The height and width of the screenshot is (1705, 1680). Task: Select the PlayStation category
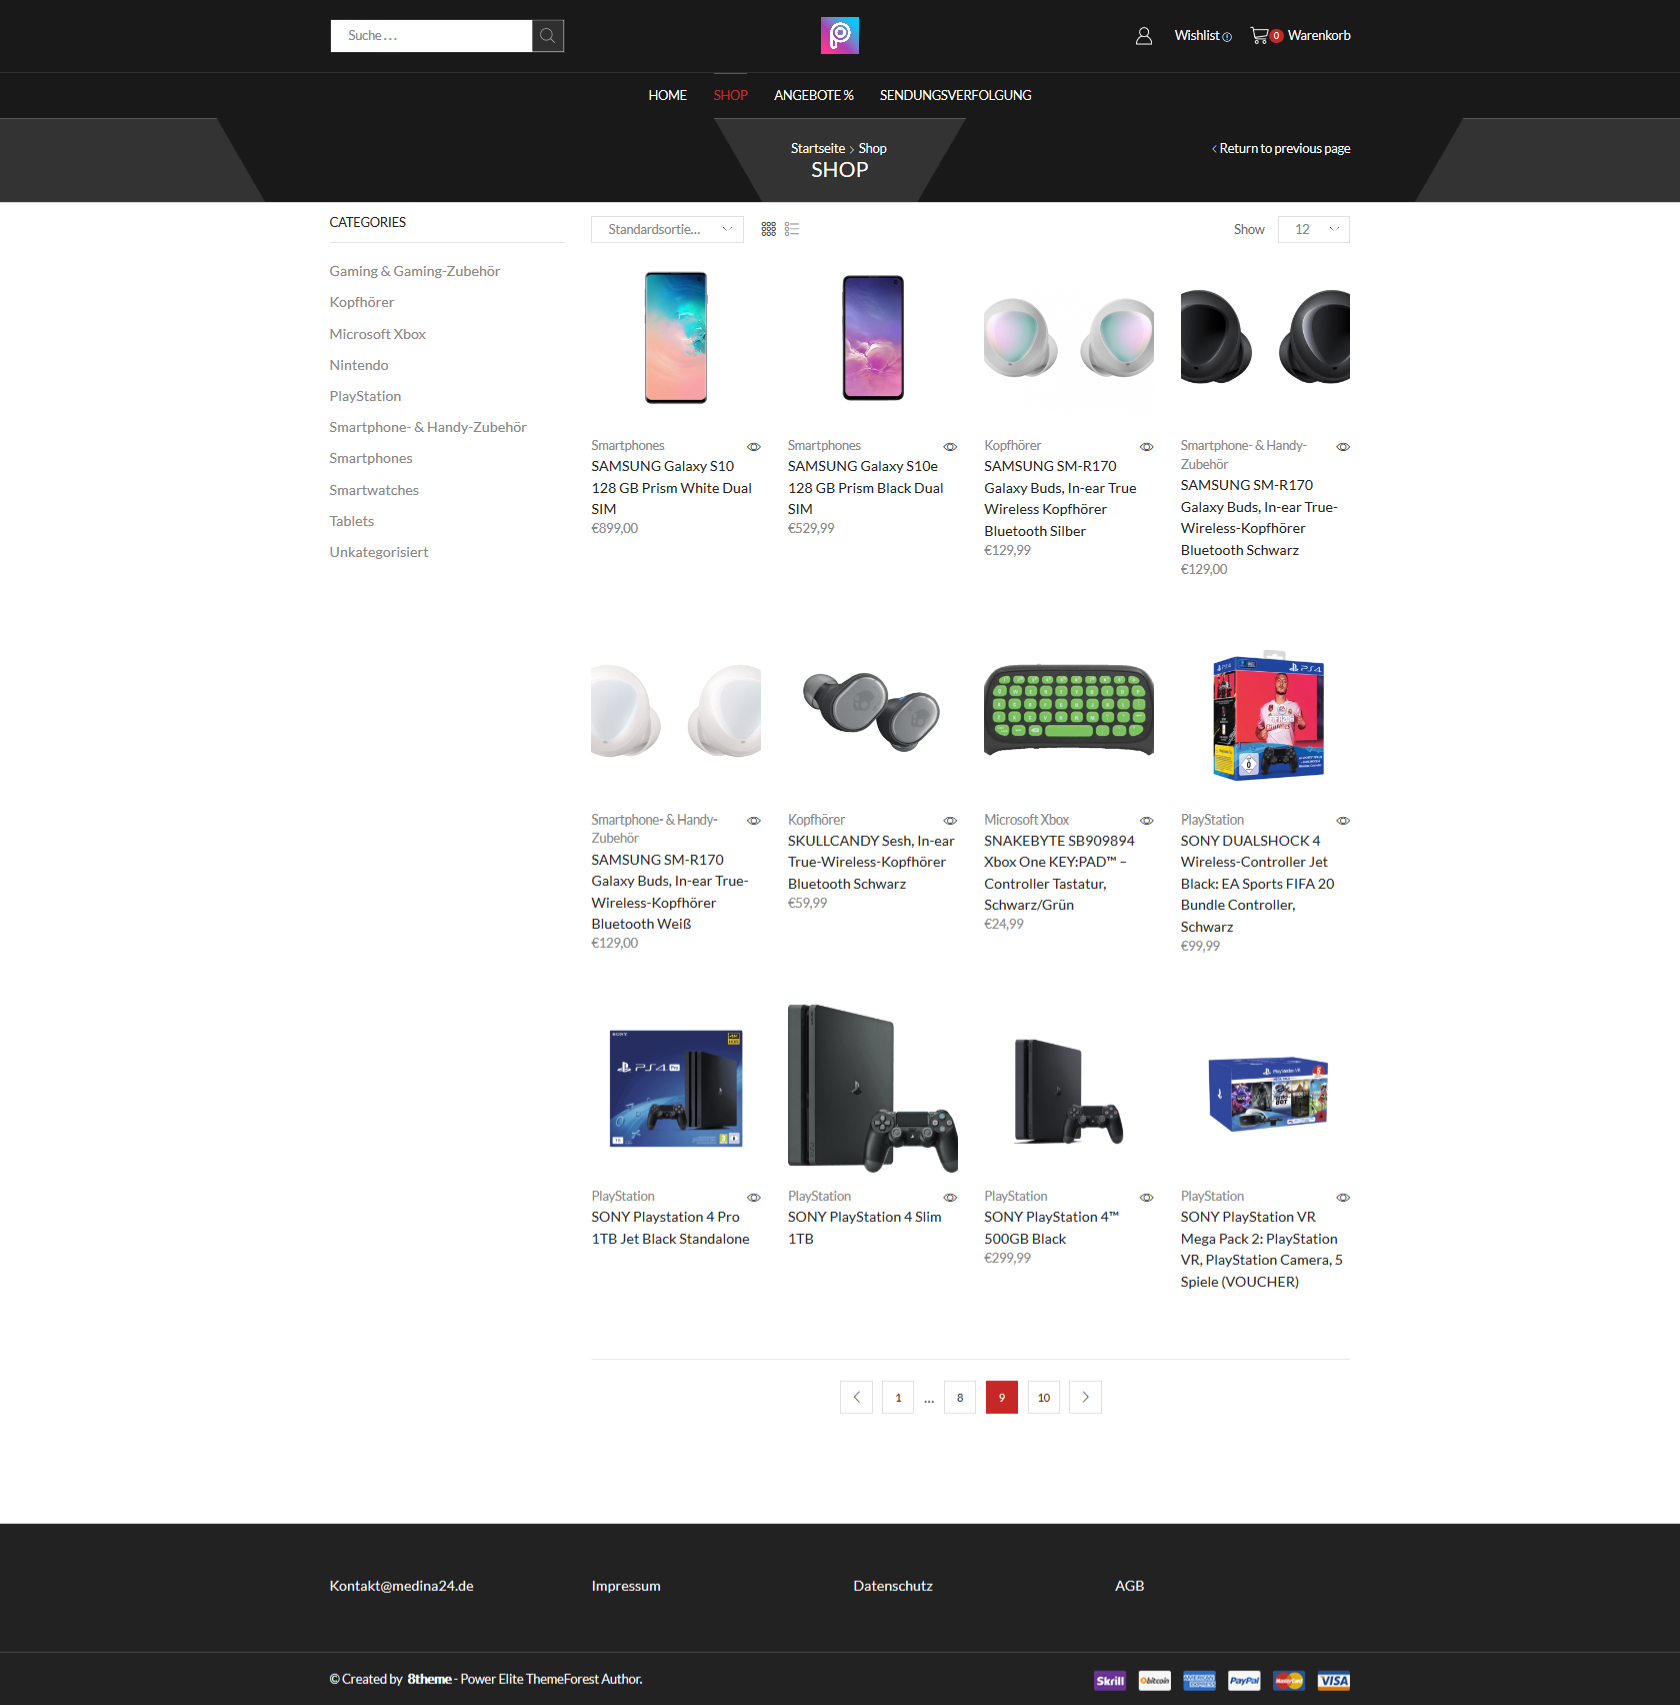pos(365,396)
